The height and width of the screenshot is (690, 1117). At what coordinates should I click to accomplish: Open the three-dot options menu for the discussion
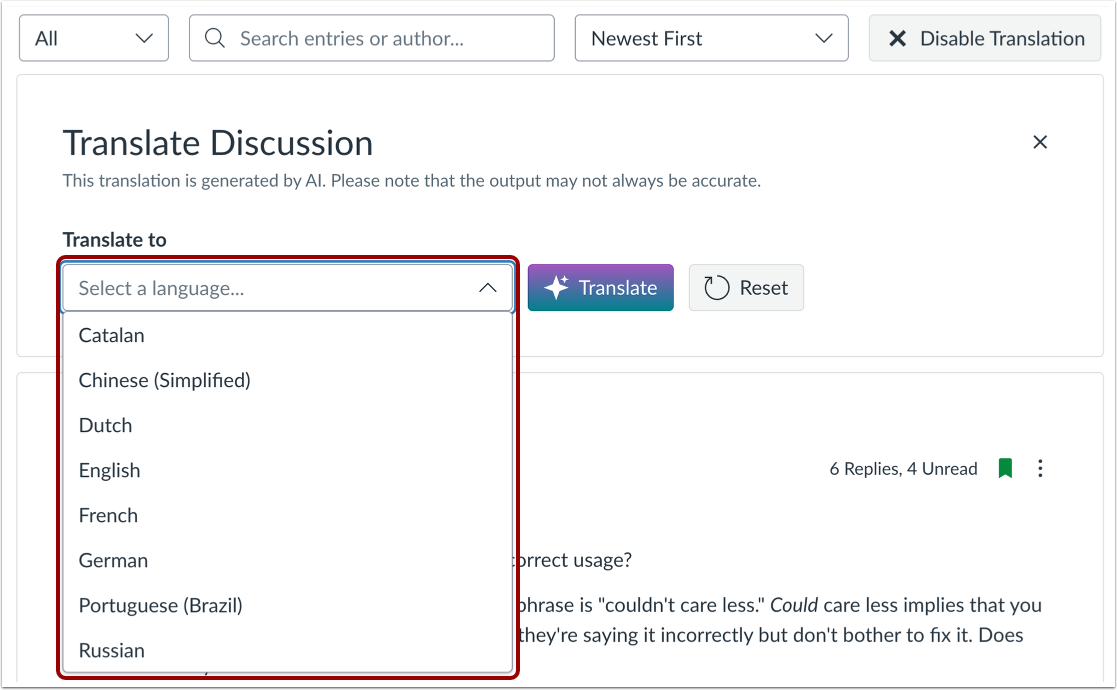coord(1041,468)
